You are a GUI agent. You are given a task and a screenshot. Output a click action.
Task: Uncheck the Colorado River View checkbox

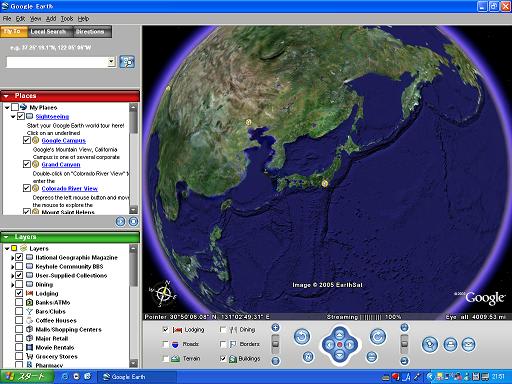tap(27, 188)
